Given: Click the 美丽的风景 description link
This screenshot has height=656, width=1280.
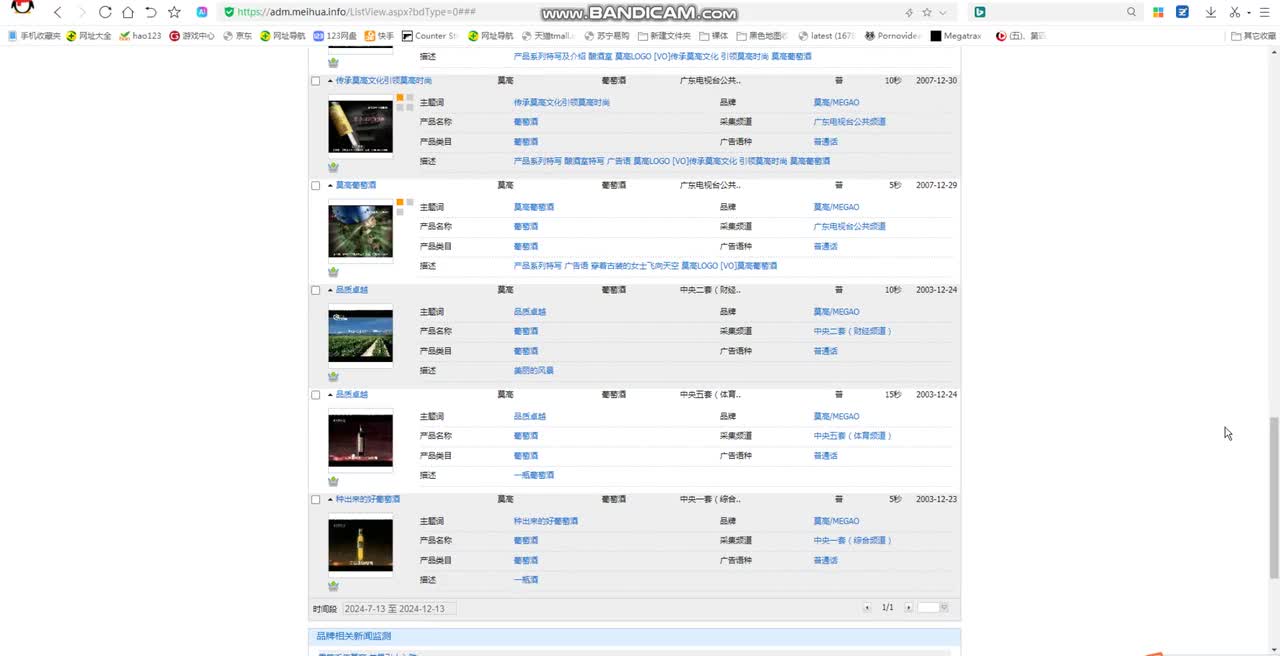Looking at the screenshot, I should [x=533, y=370].
